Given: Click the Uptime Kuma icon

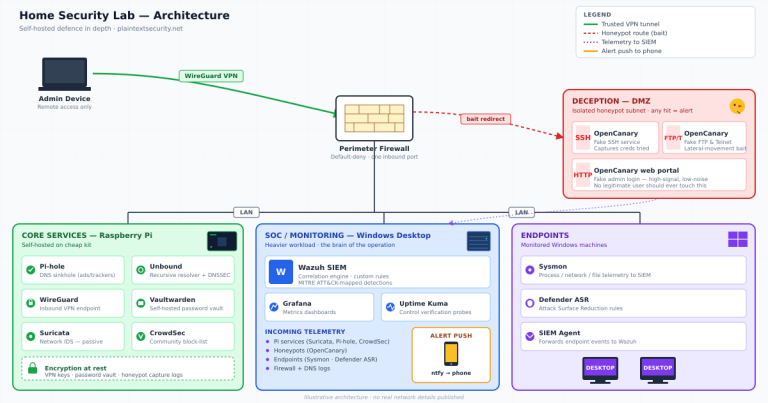Looking at the screenshot, I should tap(390, 307).
